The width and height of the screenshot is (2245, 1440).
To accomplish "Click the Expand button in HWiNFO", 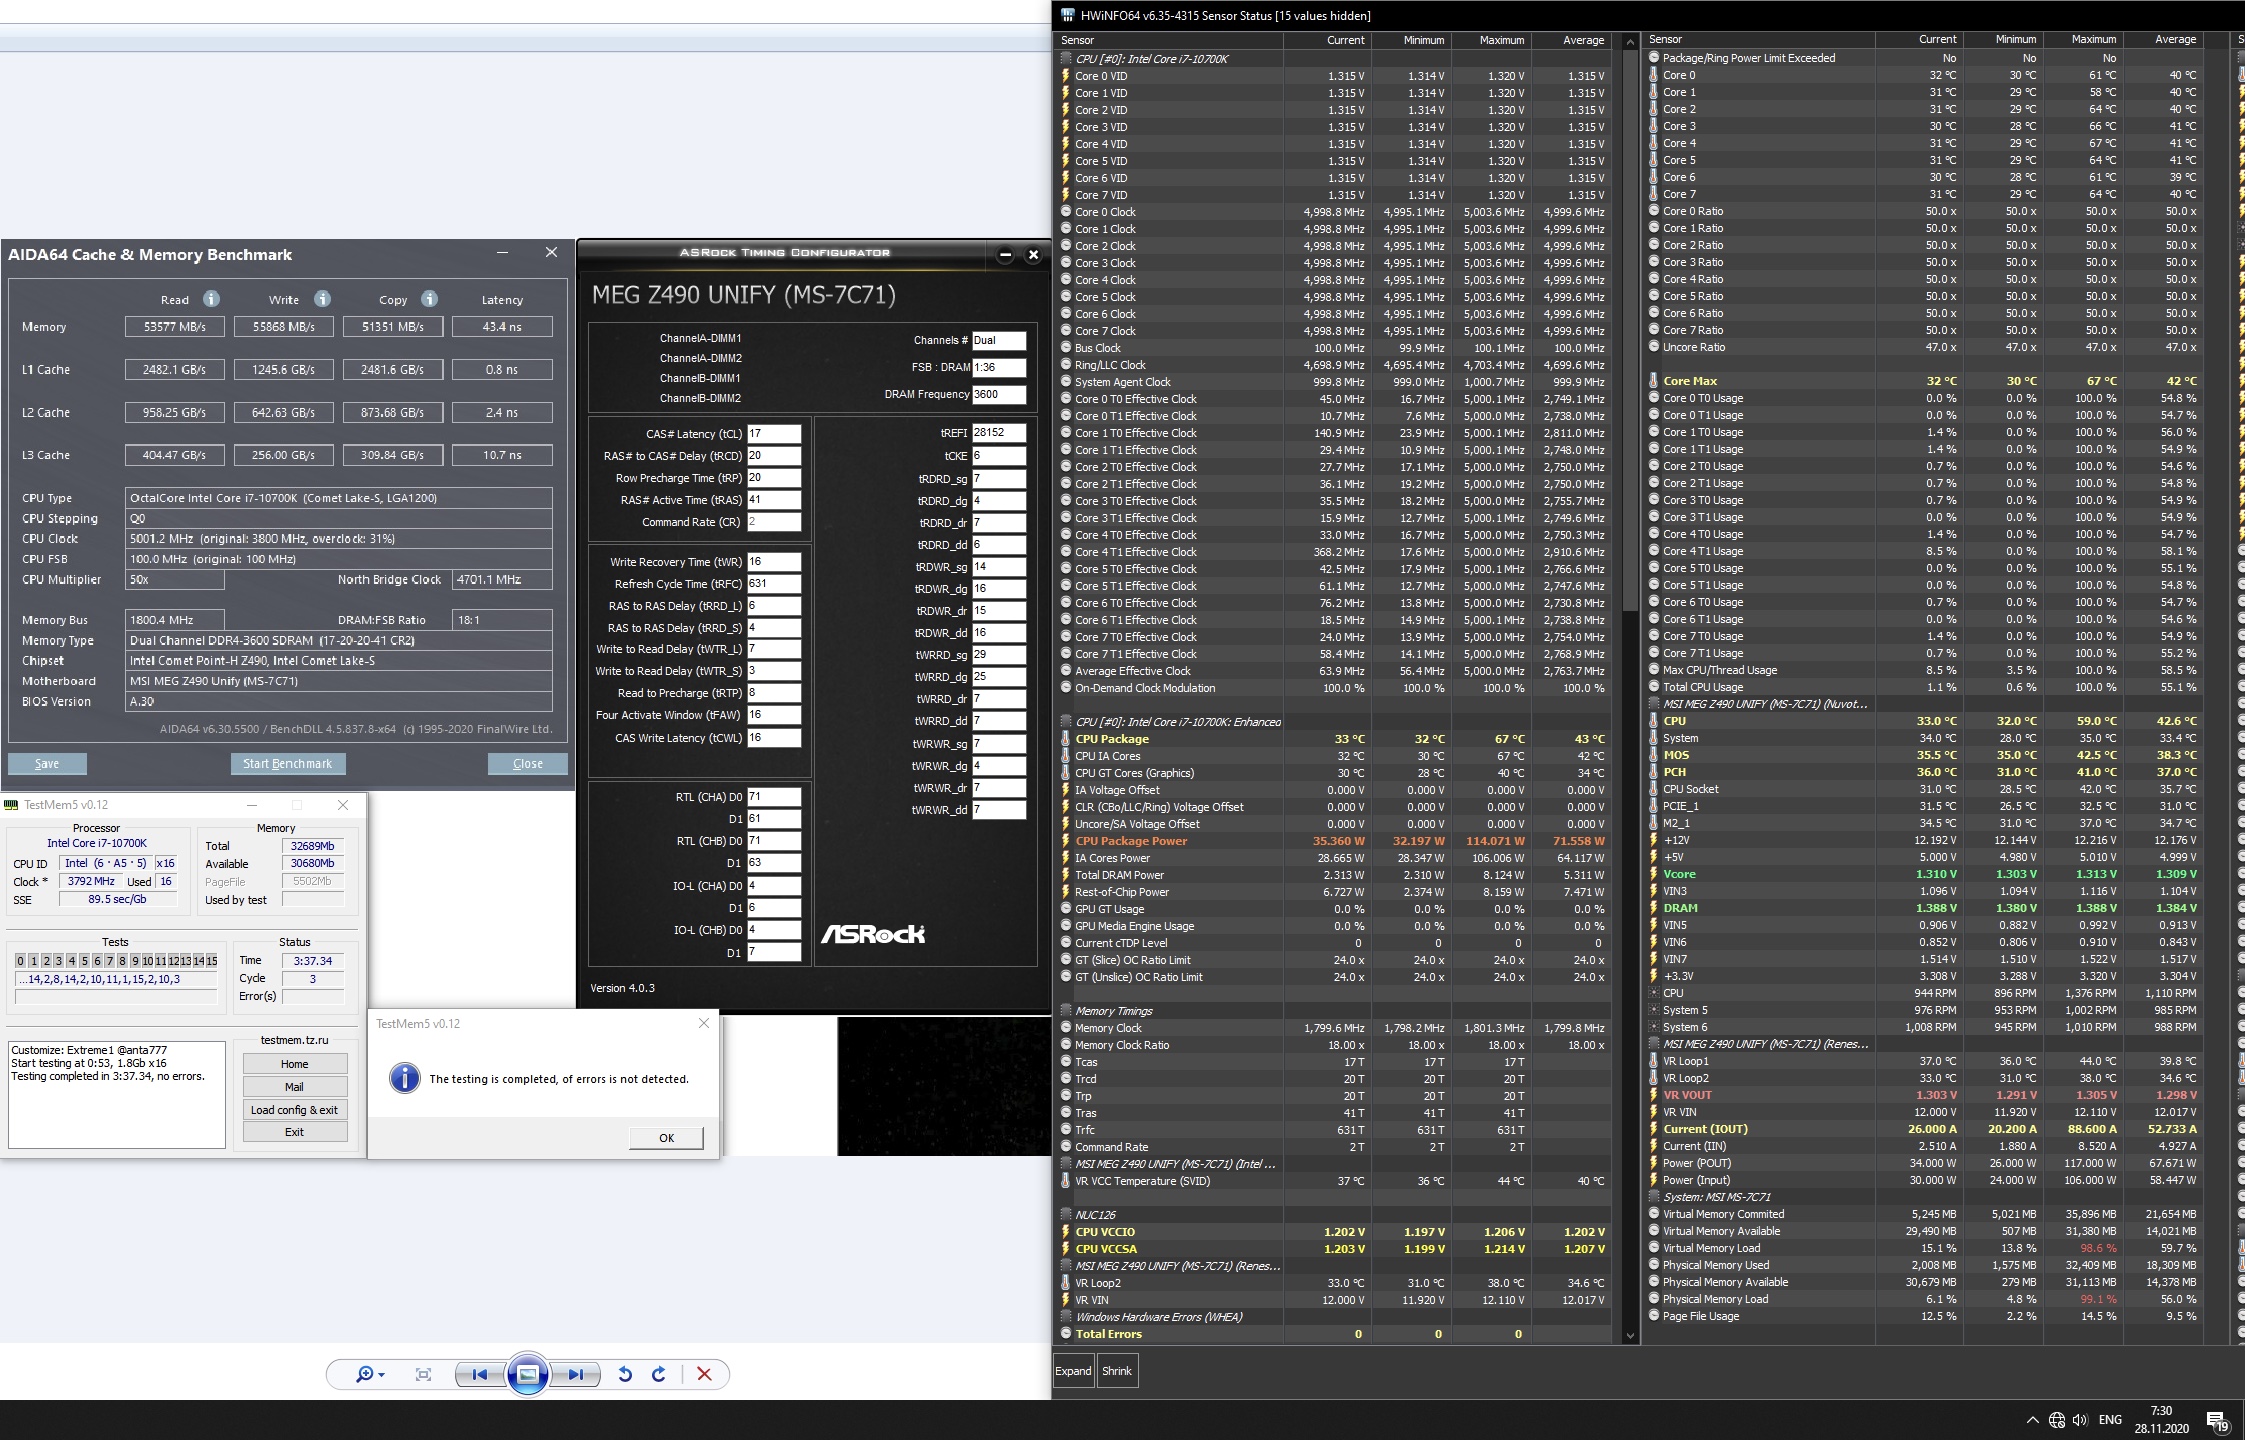I will pyautogui.click(x=1073, y=1371).
